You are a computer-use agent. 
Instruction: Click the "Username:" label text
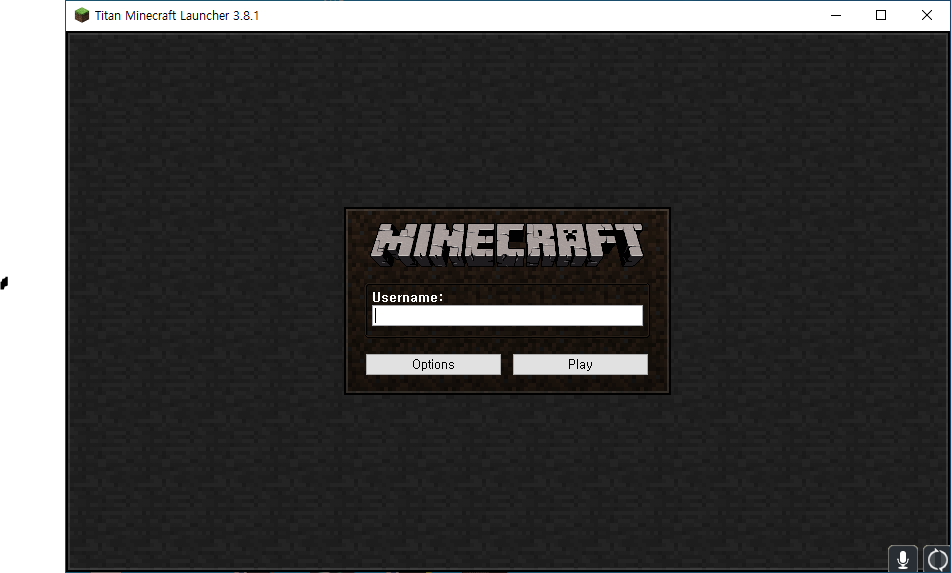click(x=408, y=297)
